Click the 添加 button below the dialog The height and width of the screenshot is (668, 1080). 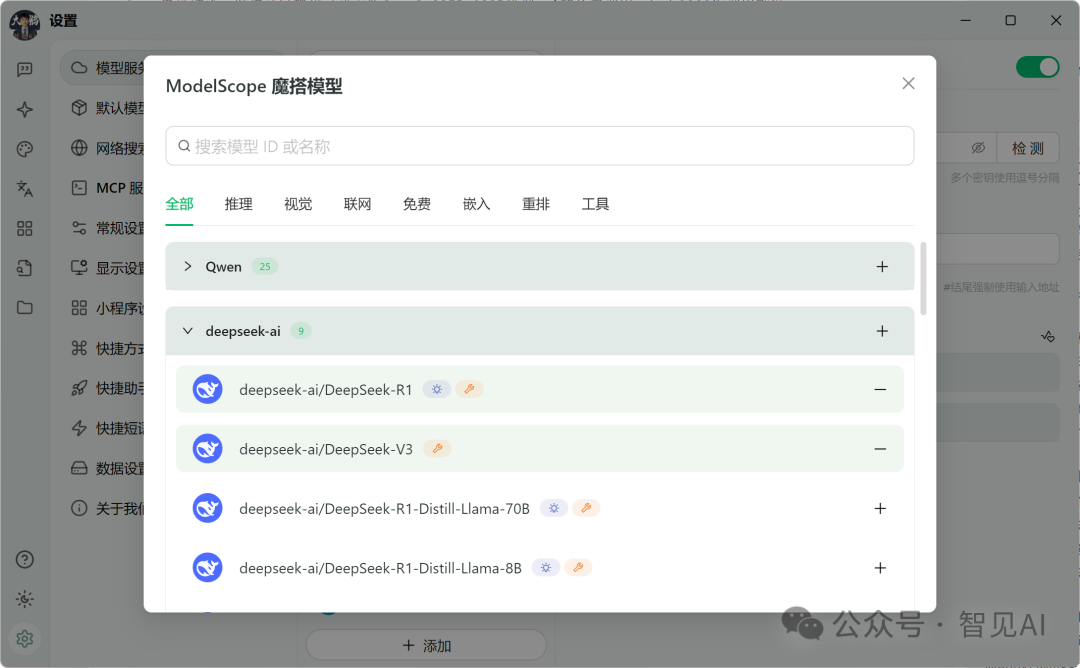pos(426,645)
